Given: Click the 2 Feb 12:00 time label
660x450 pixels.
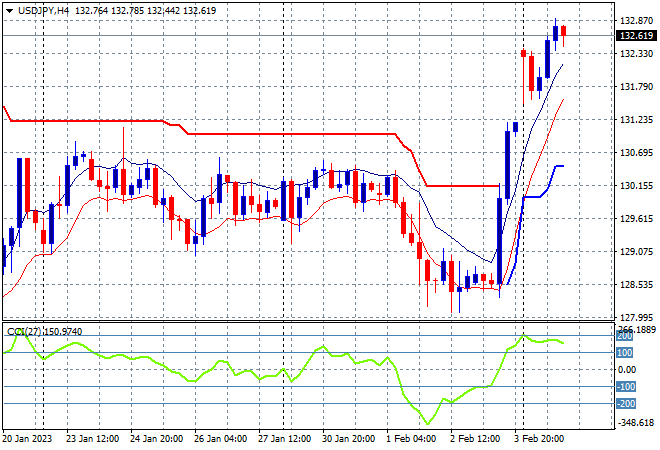Looking at the screenshot, I should [x=475, y=439].
